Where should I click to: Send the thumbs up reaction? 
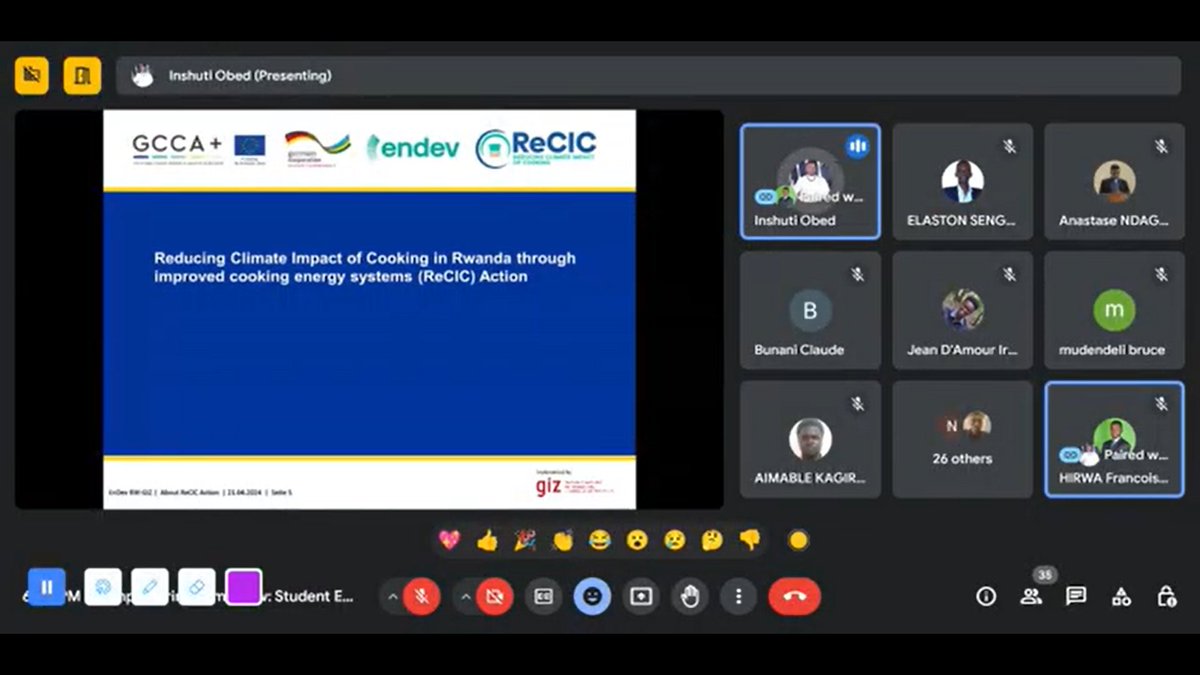click(x=487, y=540)
